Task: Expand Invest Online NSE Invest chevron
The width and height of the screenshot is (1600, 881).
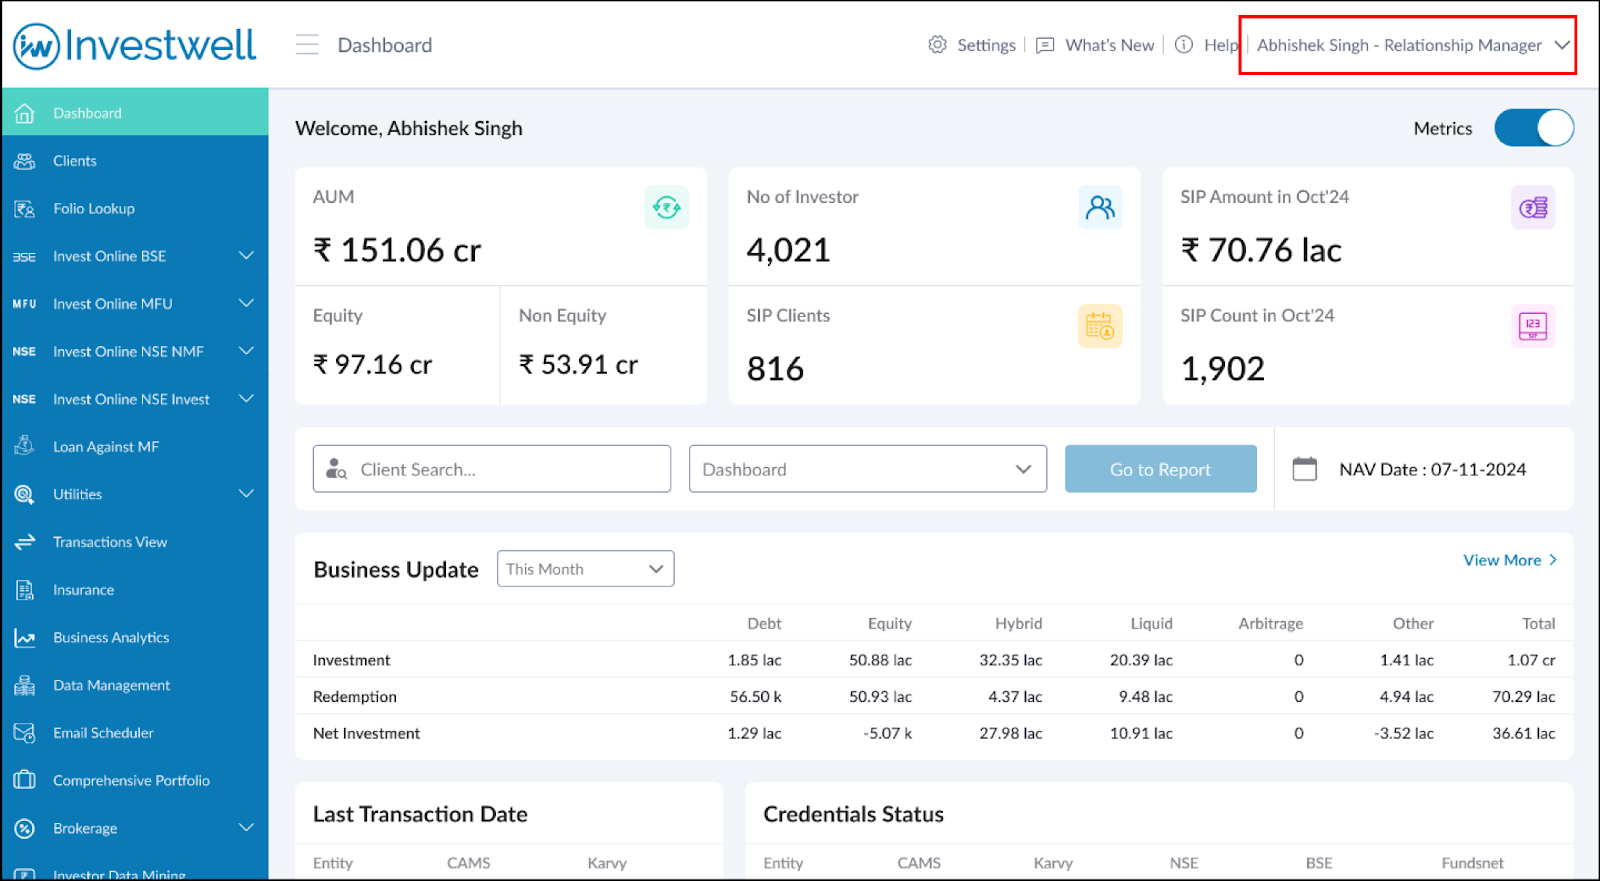Action: pyautogui.click(x=246, y=399)
